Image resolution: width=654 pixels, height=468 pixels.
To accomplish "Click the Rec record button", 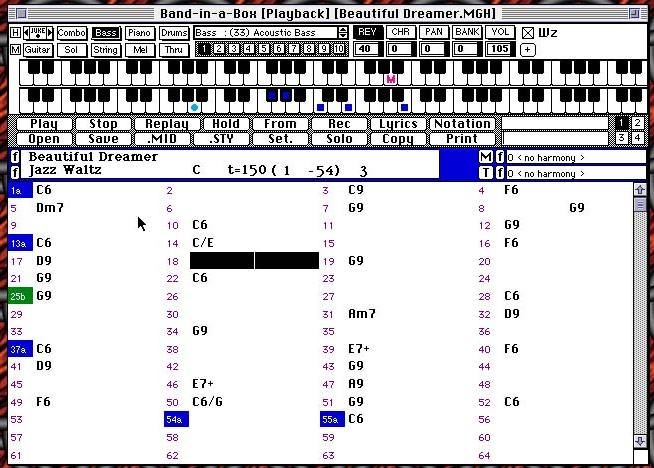I will point(339,124).
